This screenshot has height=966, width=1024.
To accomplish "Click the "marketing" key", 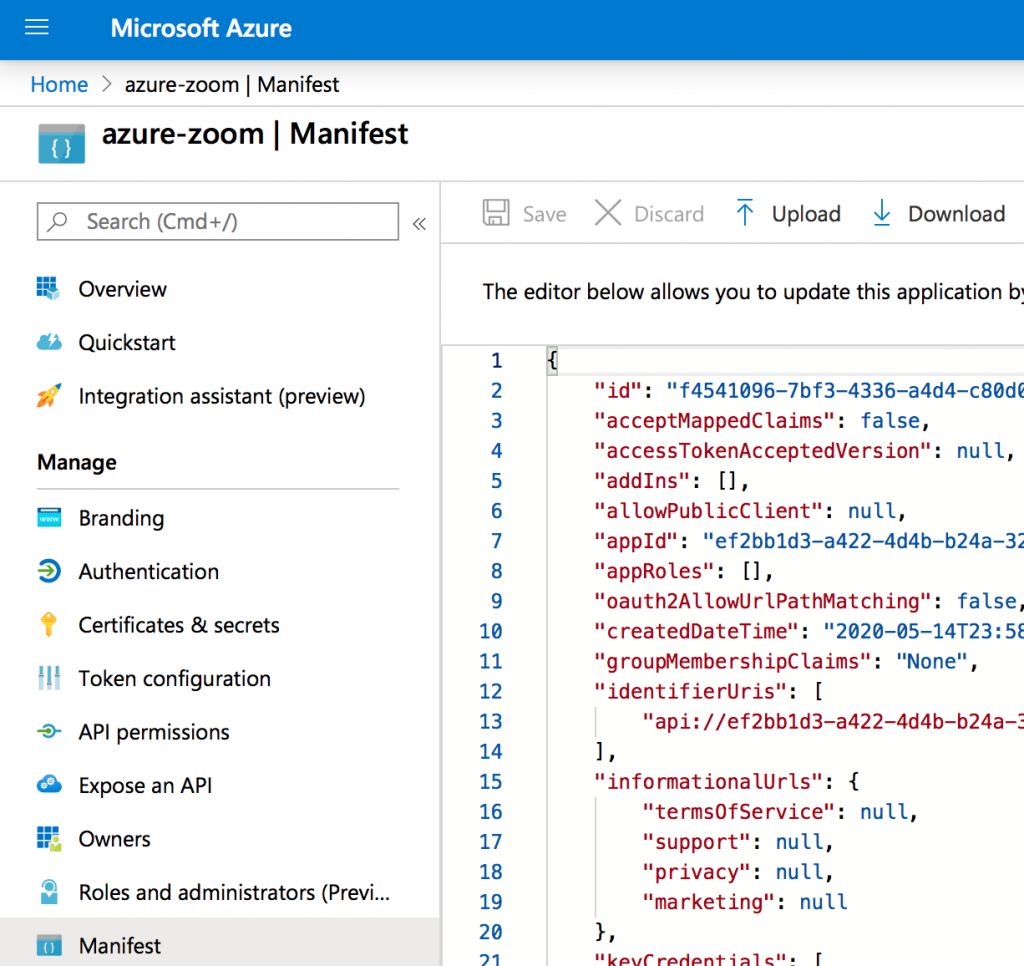I will pos(709,901).
